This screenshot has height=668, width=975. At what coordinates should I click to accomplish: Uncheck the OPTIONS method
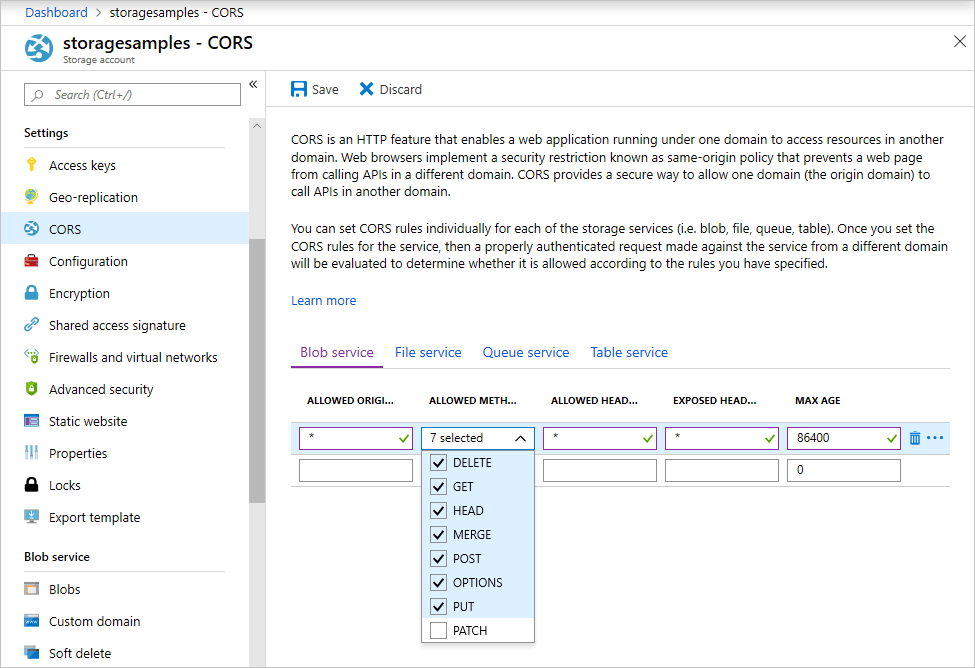[x=437, y=582]
